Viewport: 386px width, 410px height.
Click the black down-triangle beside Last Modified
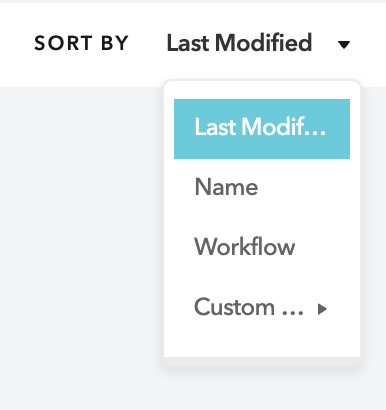pos(344,44)
